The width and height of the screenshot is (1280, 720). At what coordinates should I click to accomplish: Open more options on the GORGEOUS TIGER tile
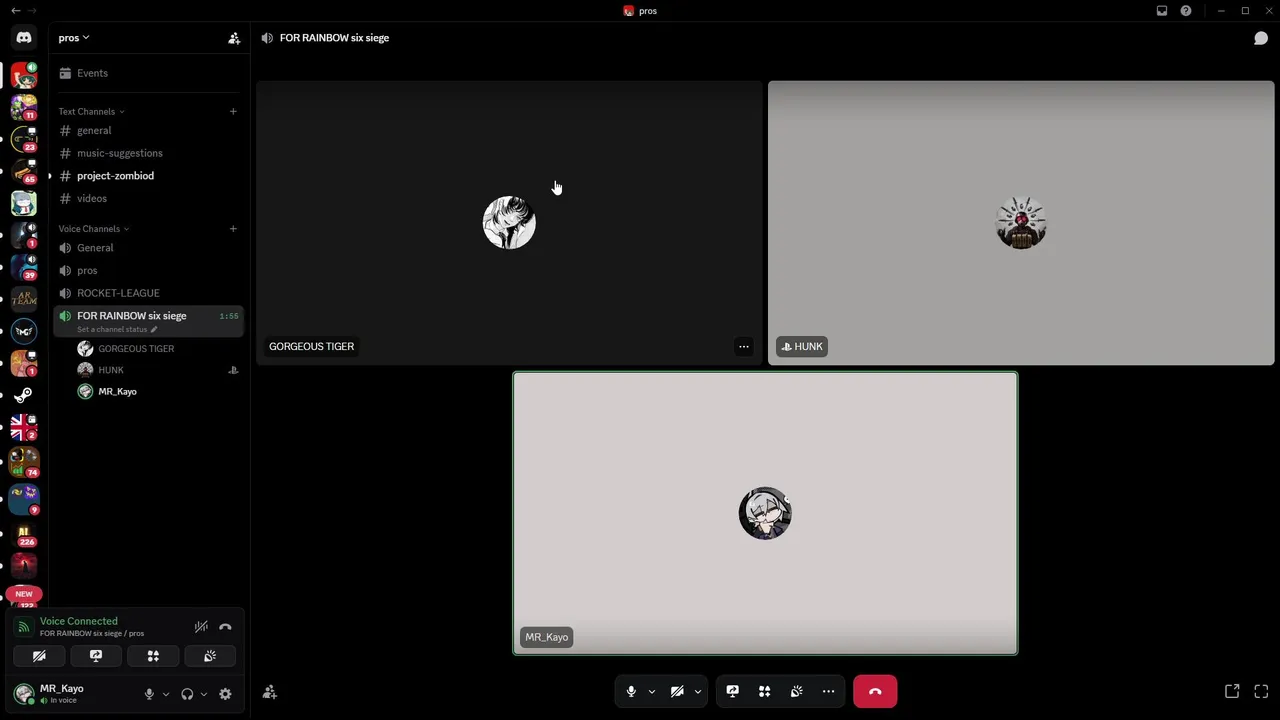[743, 346]
